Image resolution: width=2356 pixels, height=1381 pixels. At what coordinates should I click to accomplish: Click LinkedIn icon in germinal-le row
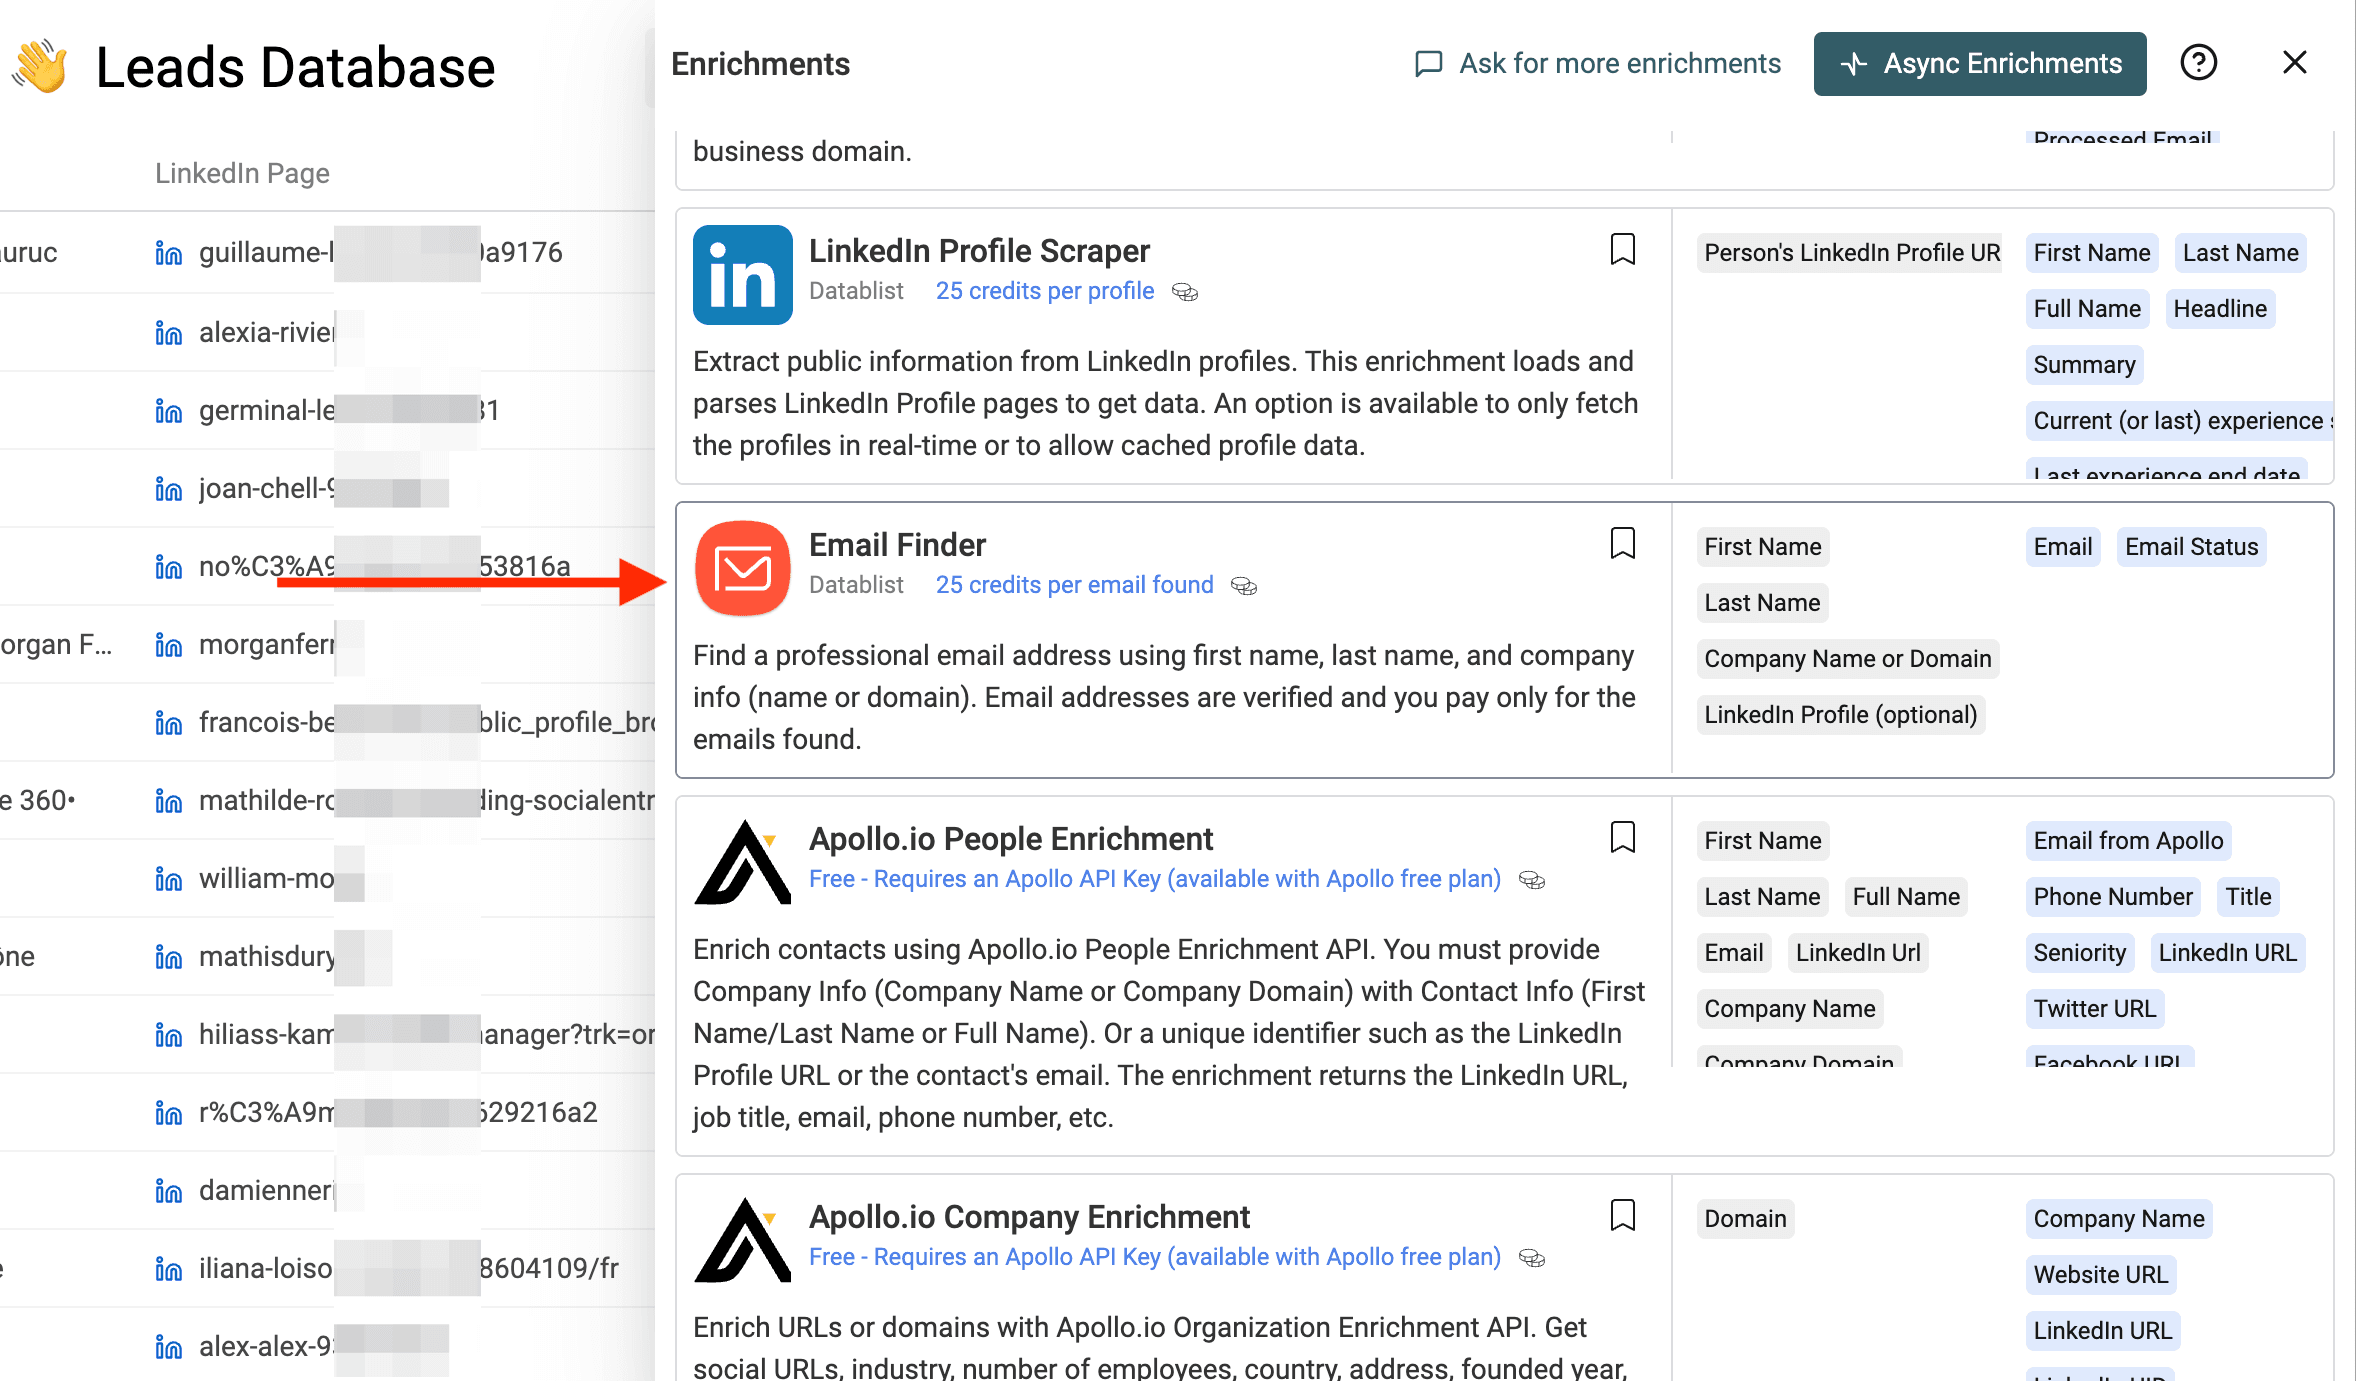168,410
